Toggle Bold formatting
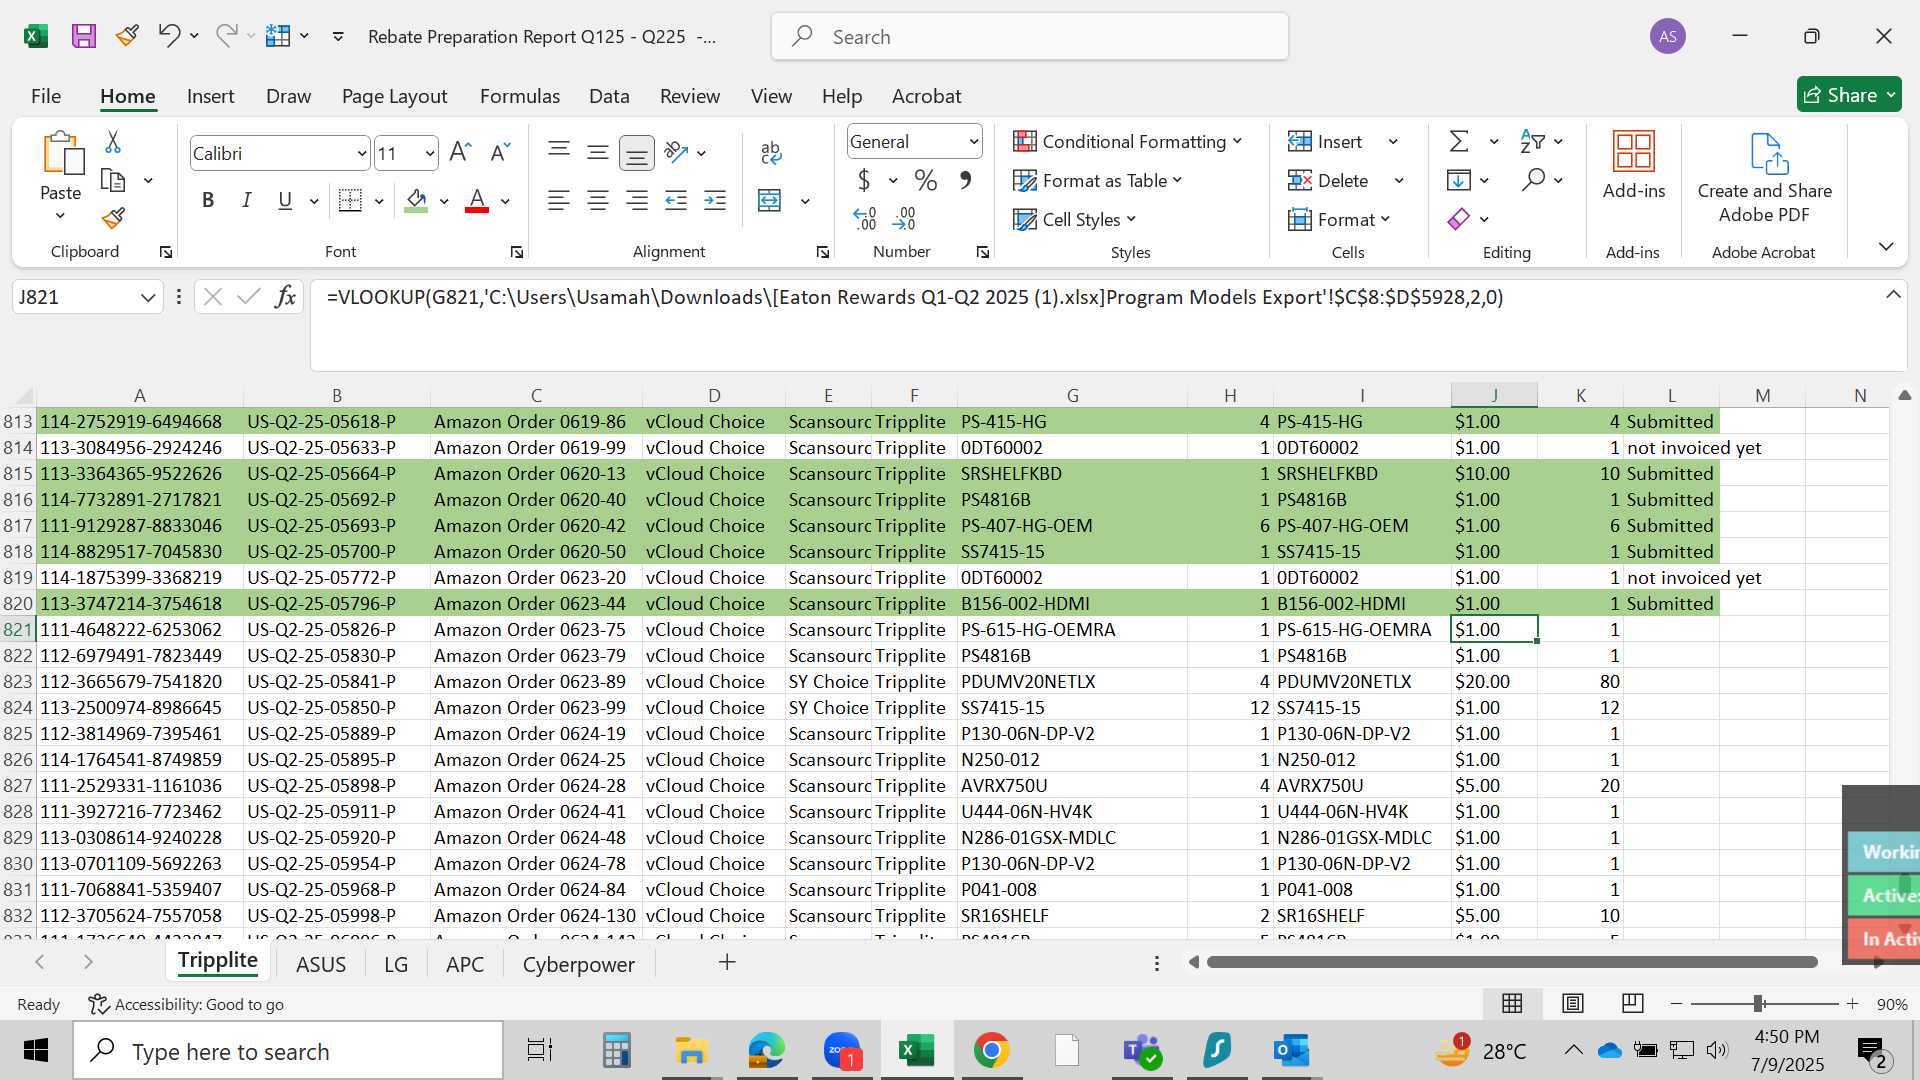 [208, 201]
